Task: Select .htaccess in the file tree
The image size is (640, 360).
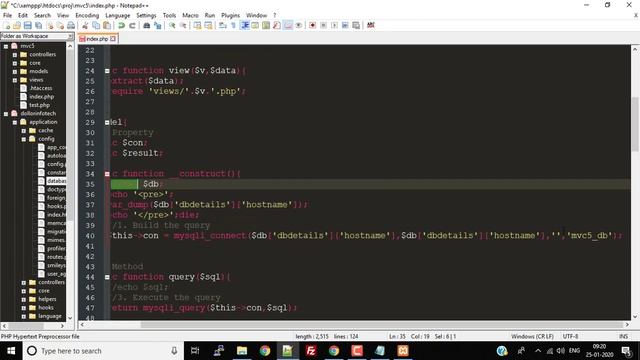Action: pos(40,88)
